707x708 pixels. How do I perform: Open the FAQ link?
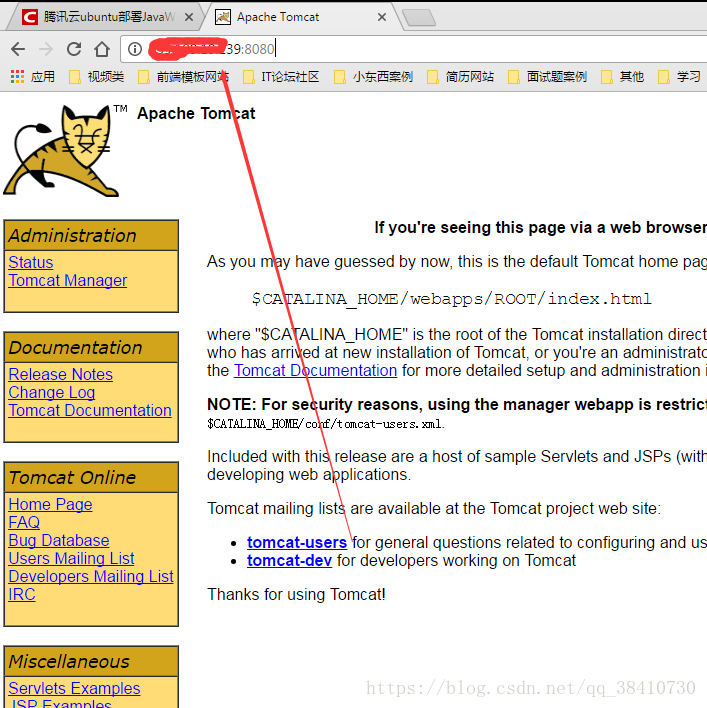pos(24,522)
